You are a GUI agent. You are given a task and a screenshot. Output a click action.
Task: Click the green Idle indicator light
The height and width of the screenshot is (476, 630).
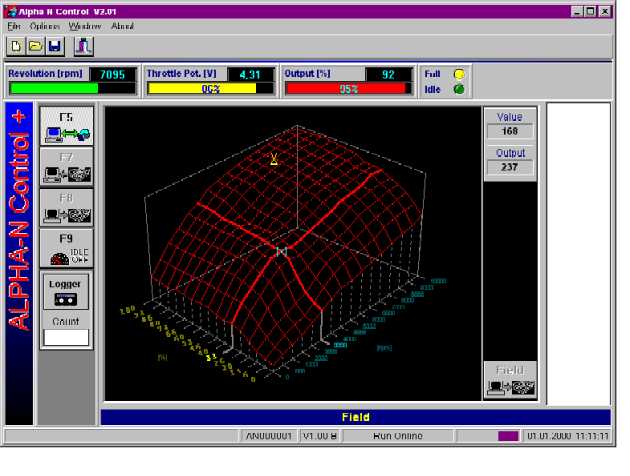pos(460,88)
